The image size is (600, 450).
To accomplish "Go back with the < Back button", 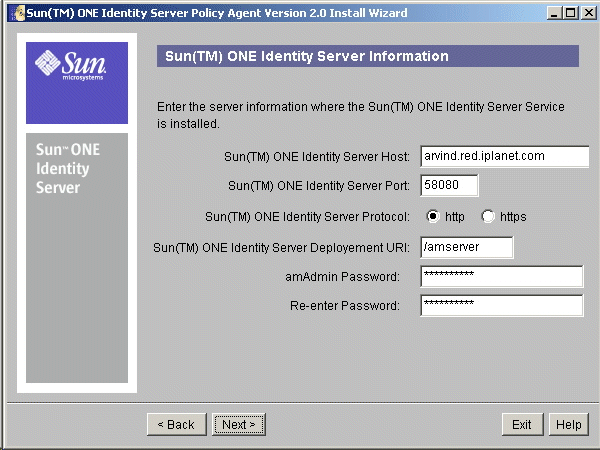I will tap(176, 424).
